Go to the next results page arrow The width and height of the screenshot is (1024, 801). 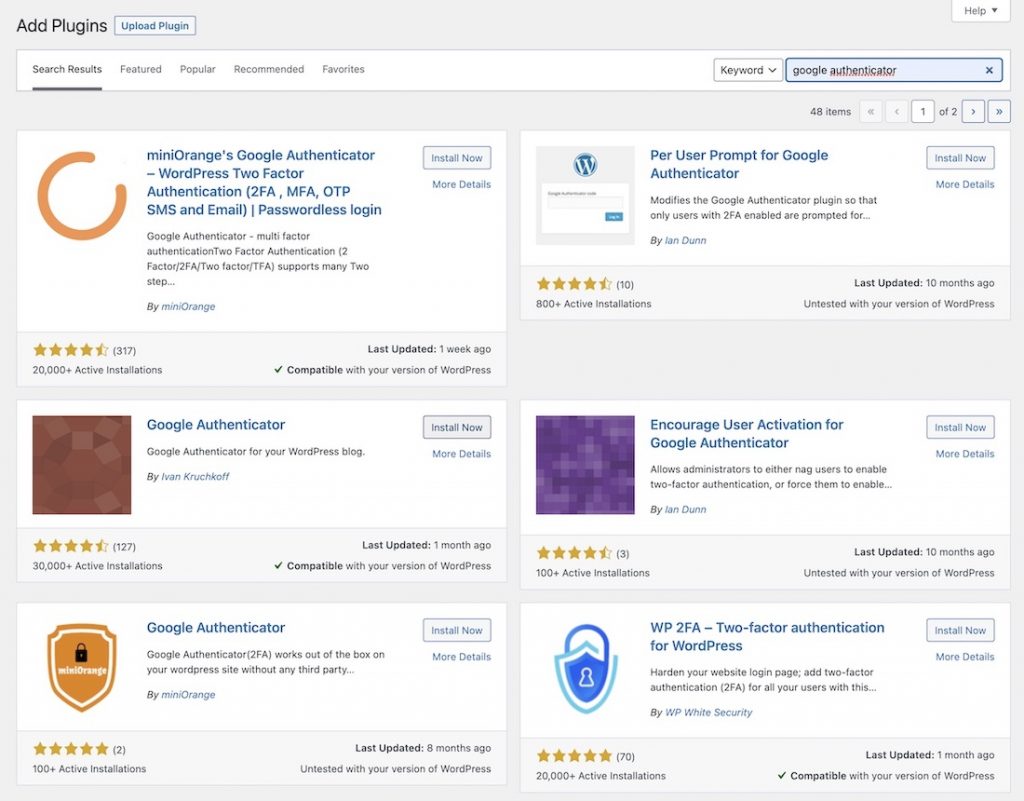tap(973, 112)
